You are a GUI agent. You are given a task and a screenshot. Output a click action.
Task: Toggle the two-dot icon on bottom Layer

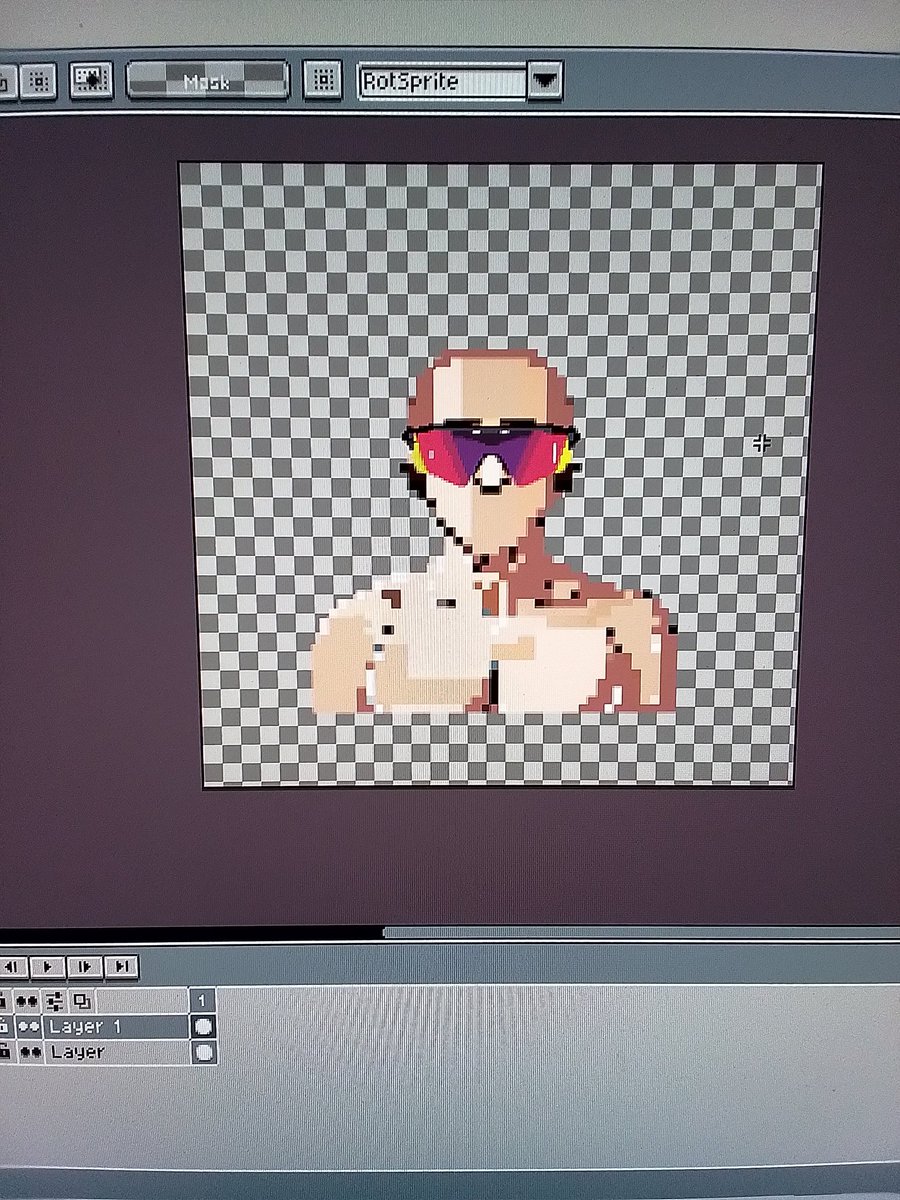pos(30,1052)
